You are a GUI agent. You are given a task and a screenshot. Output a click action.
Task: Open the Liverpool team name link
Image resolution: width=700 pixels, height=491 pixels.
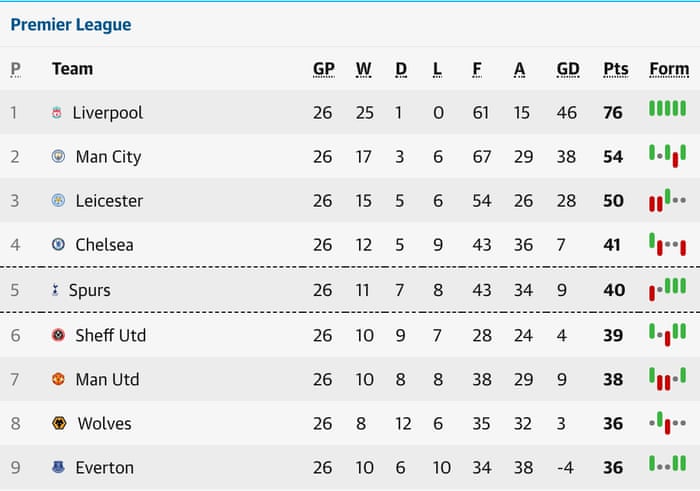pos(108,113)
